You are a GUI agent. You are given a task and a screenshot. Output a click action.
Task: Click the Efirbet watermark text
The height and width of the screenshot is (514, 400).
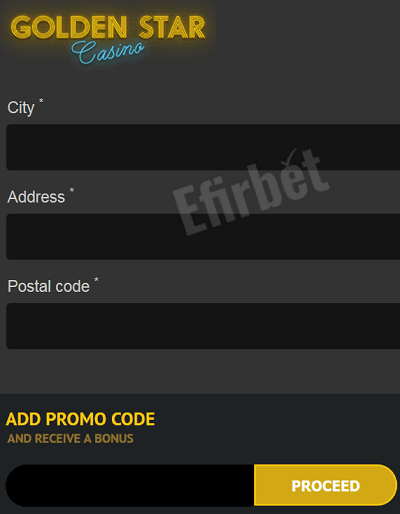pyautogui.click(x=251, y=192)
